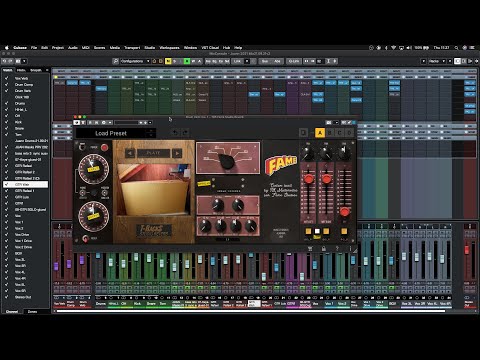The height and width of the screenshot is (360, 480).
Task: Click the Load Preset display
Action: (111, 133)
